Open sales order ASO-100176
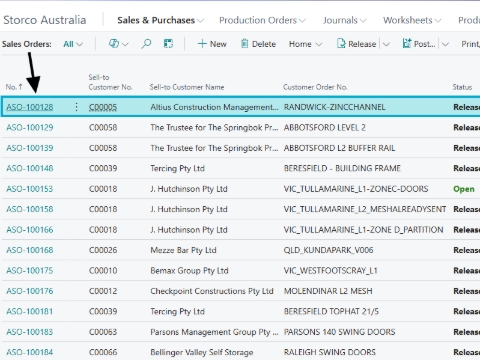 click(30, 291)
